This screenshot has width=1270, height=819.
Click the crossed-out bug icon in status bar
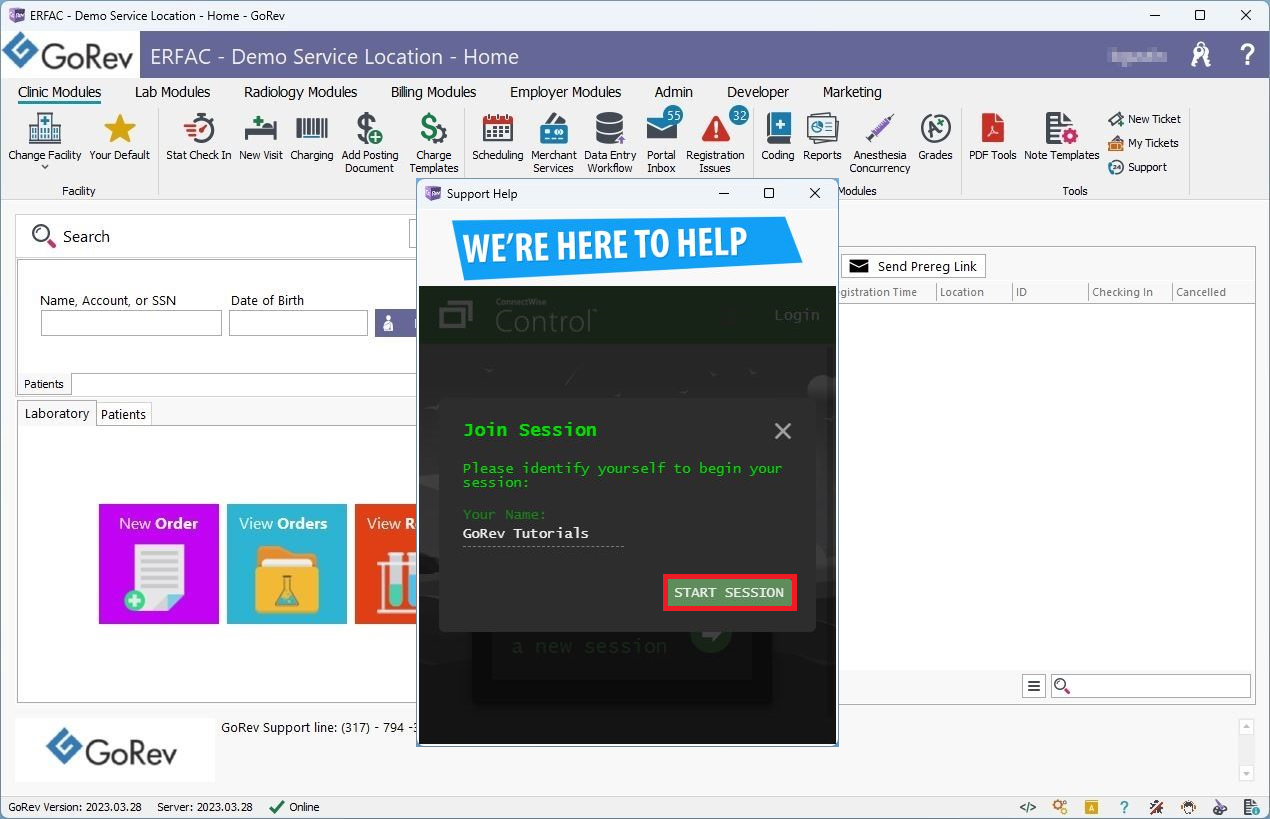point(1156,807)
